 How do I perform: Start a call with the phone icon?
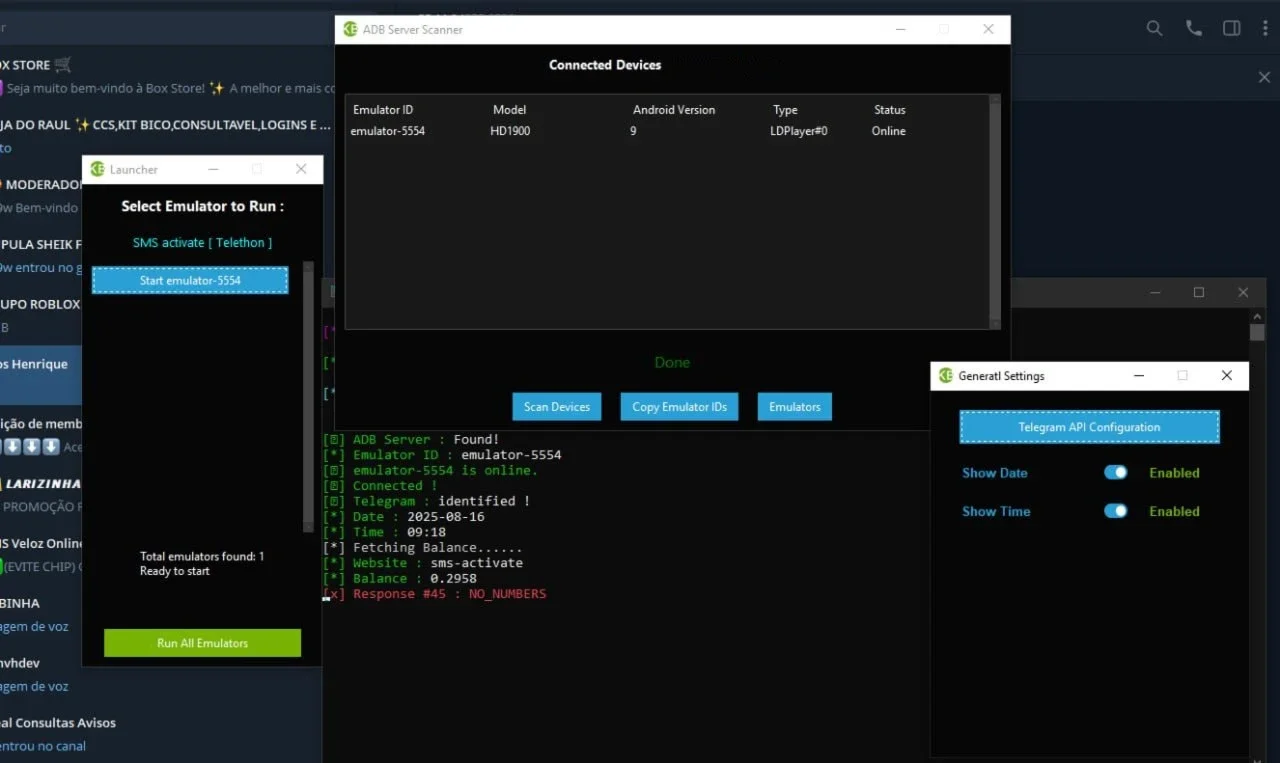[1194, 29]
